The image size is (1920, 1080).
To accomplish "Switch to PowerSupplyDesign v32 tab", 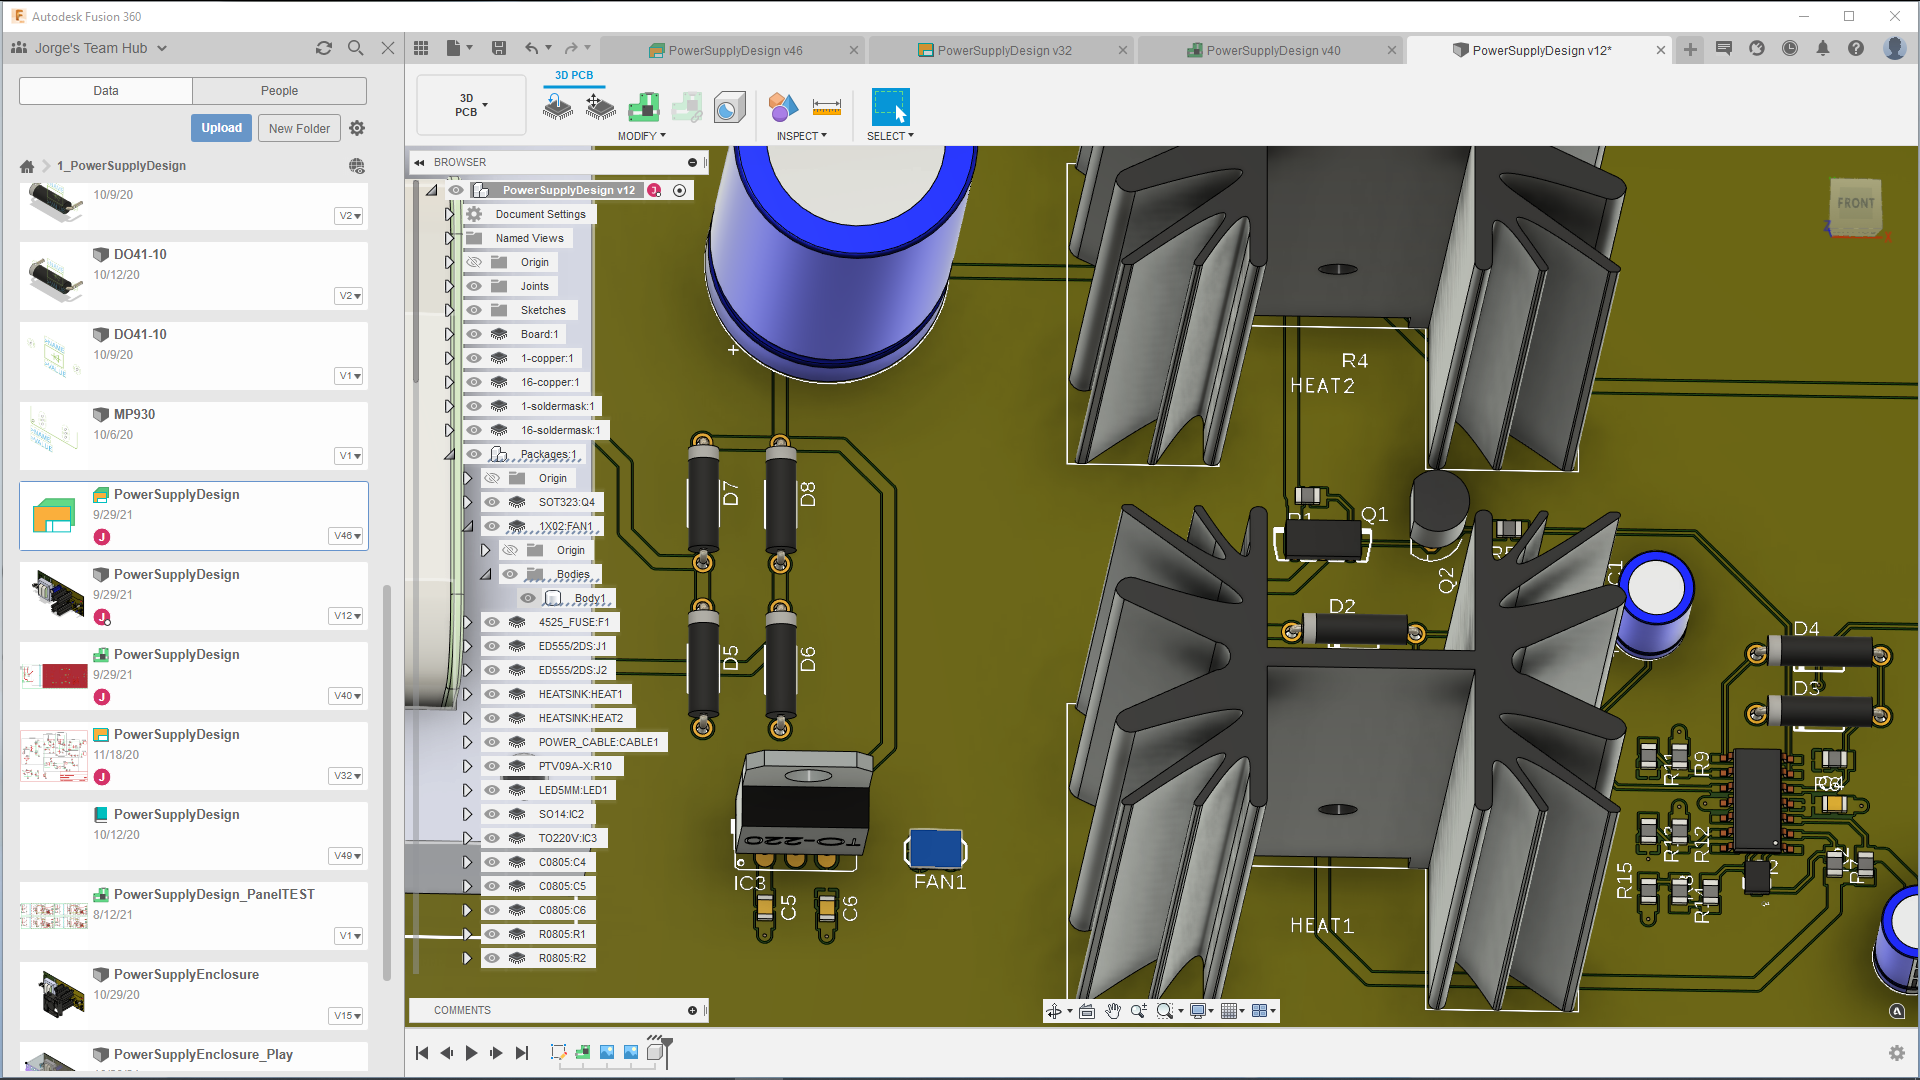I will [x=1004, y=50].
